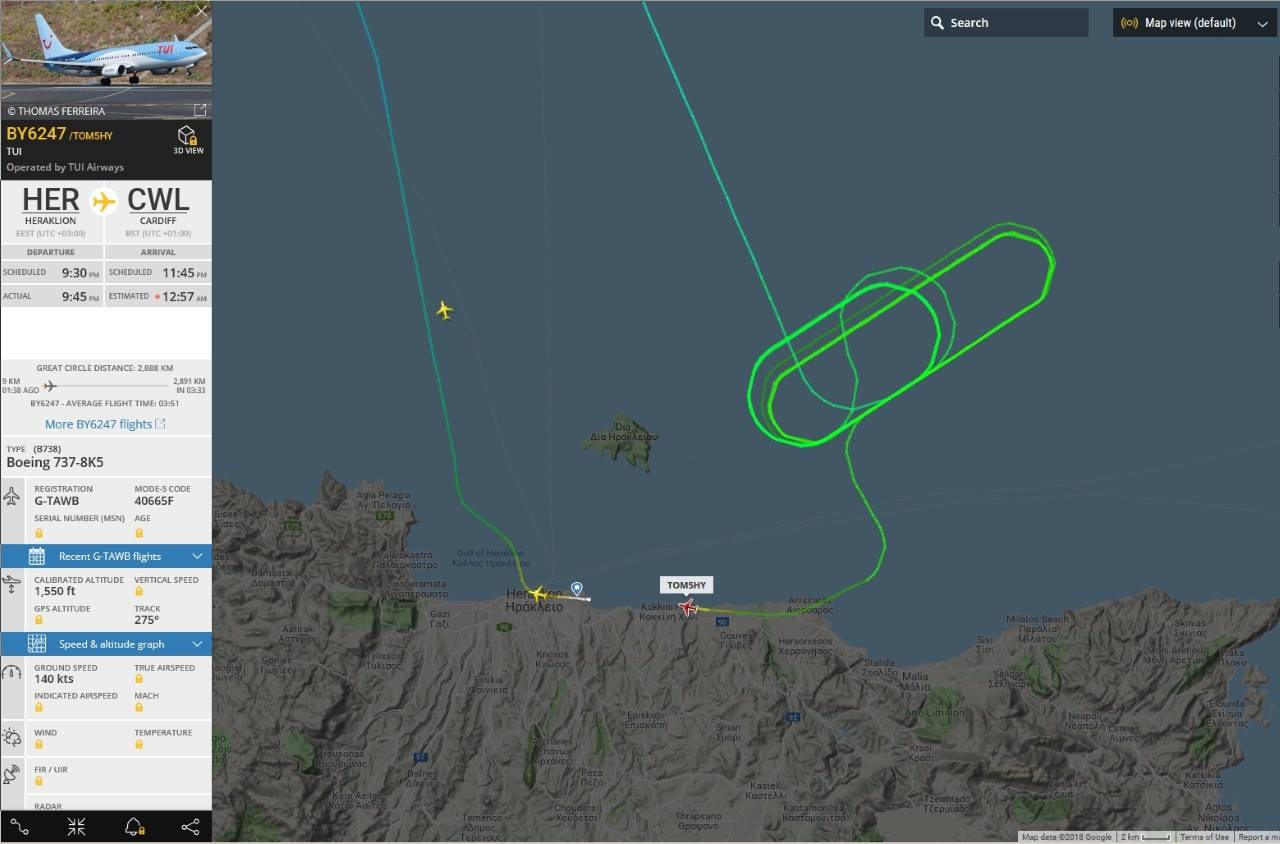Show the flight route using route icon
Screen dimensions: 1280x844
pos(19,826)
